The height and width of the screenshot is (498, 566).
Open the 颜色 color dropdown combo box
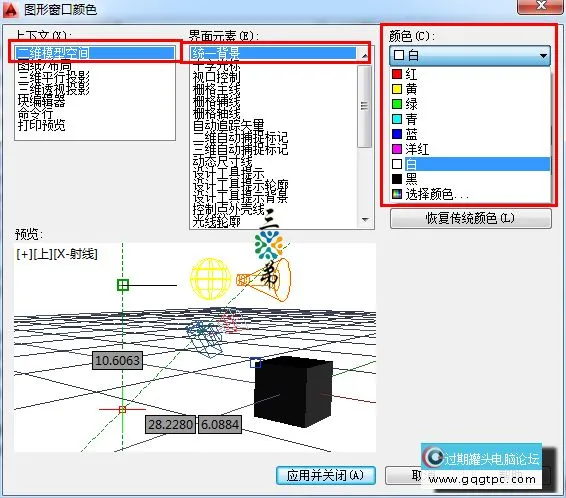coord(470,56)
